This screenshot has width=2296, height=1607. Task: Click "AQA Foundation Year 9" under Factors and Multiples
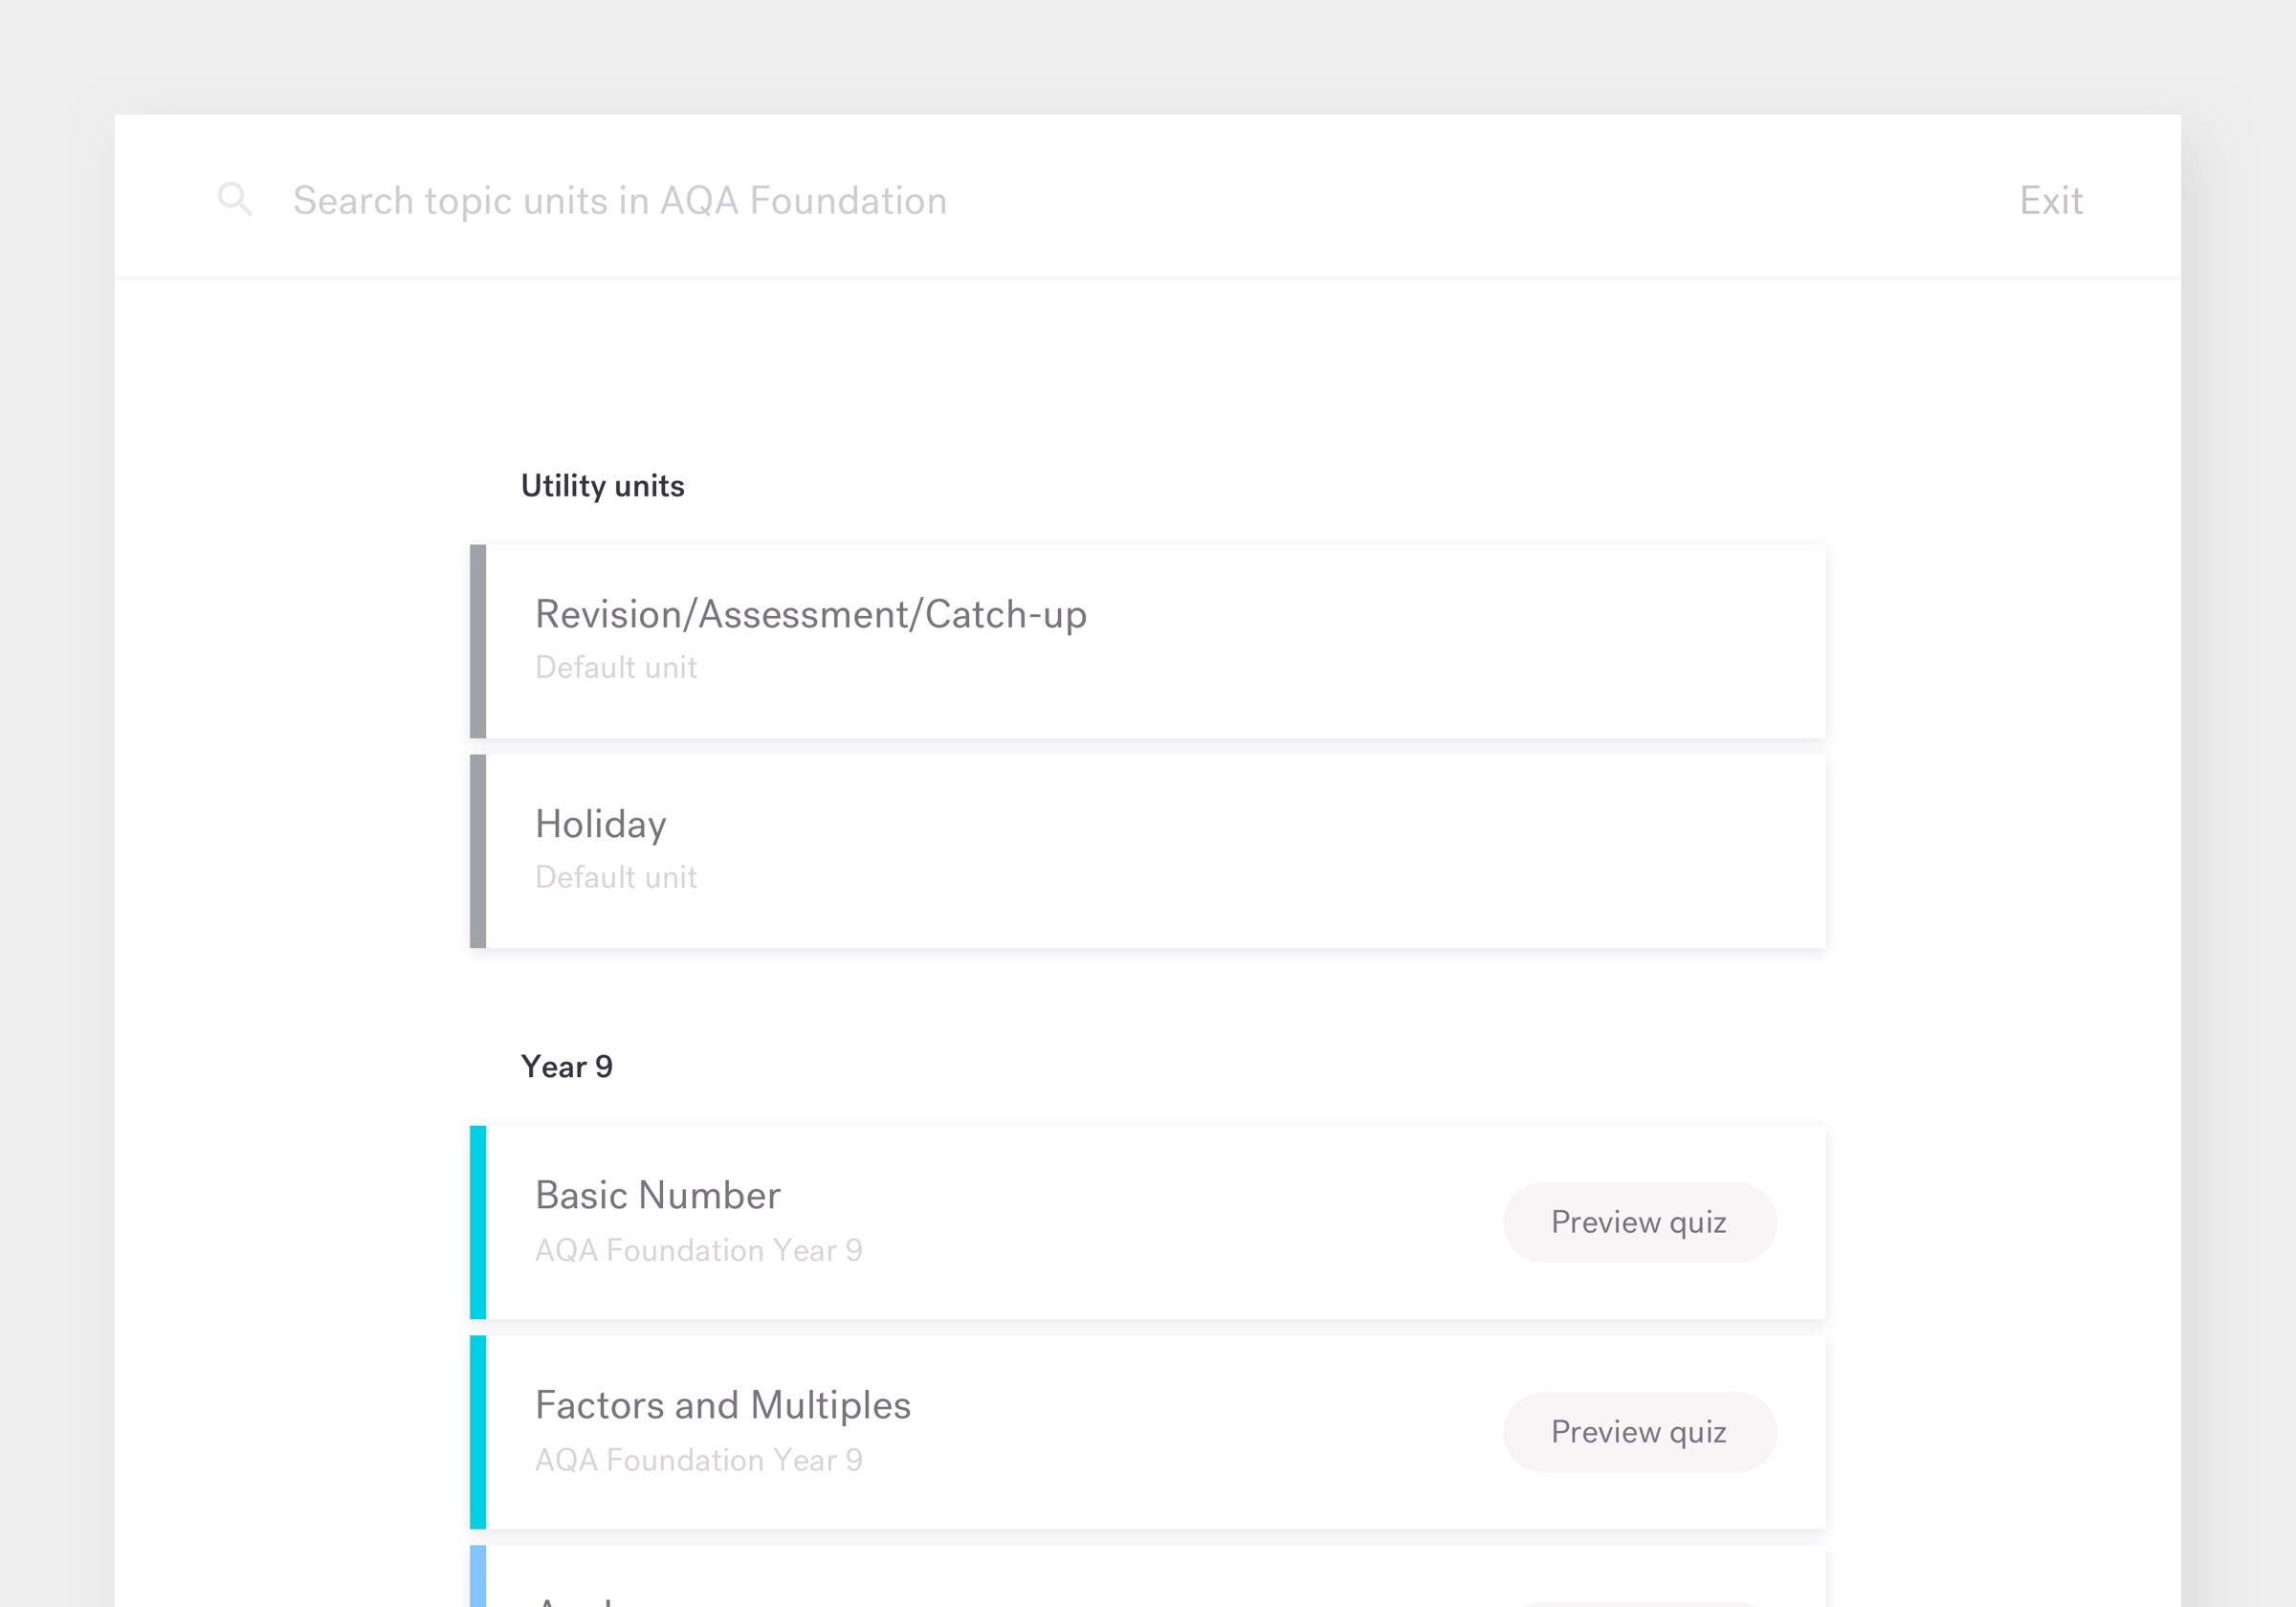tap(698, 1460)
